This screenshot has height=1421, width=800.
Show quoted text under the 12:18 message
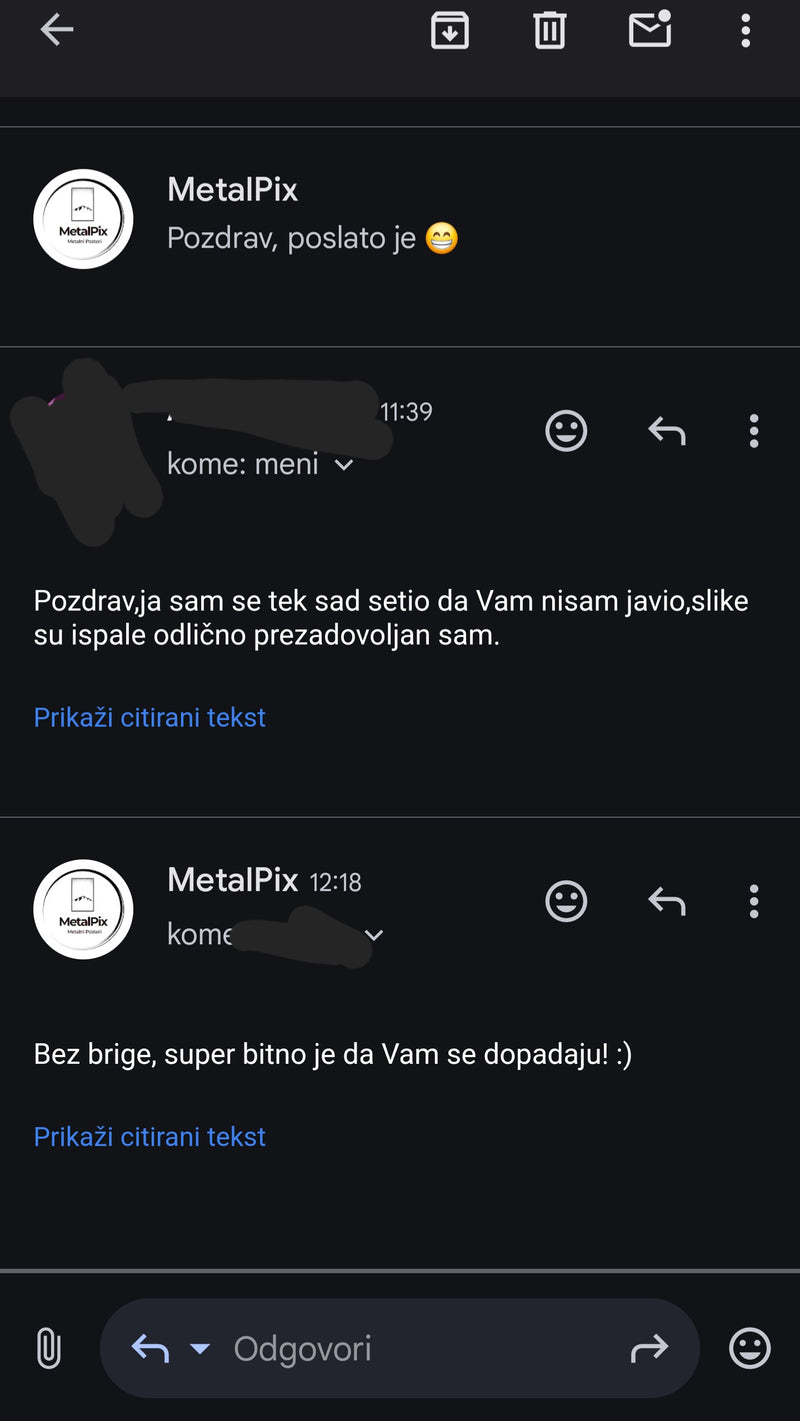point(150,1137)
